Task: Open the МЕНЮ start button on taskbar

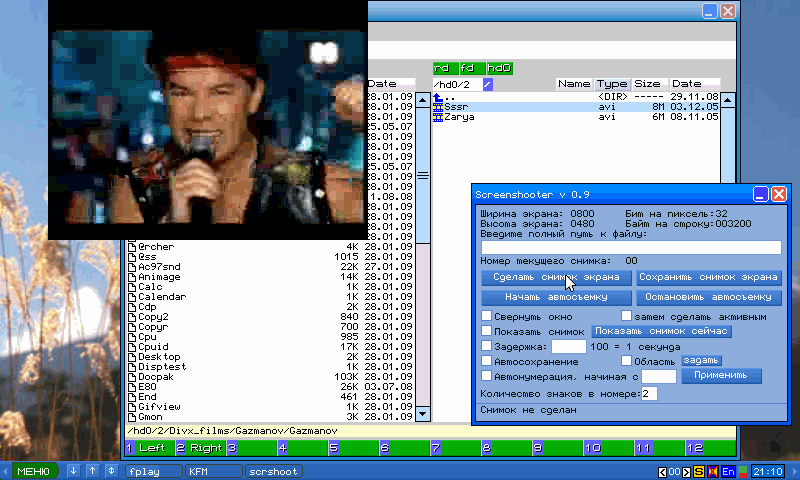Action: tap(33, 471)
